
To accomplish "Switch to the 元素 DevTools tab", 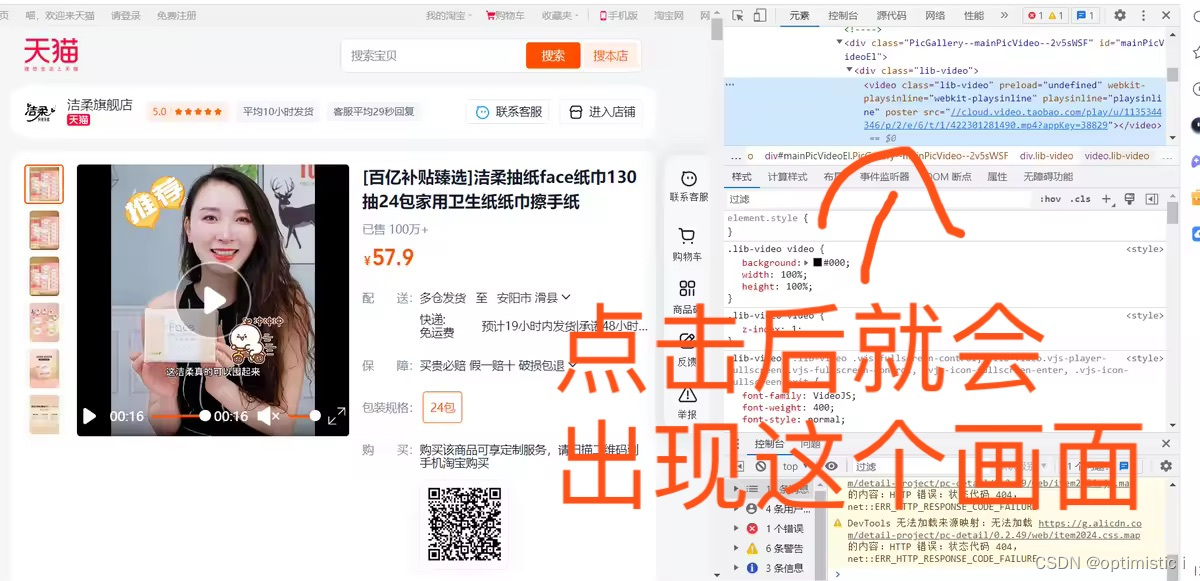I will (x=799, y=15).
